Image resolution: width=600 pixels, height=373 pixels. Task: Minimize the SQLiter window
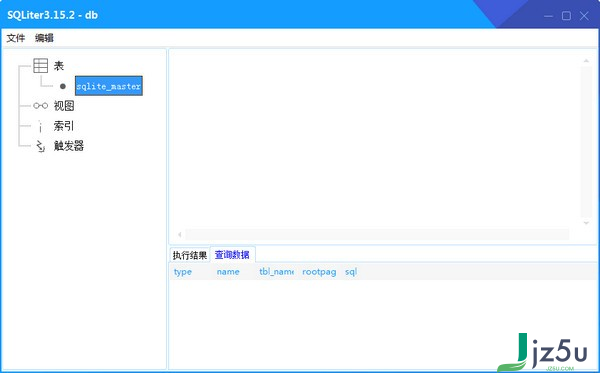coord(548,16)
